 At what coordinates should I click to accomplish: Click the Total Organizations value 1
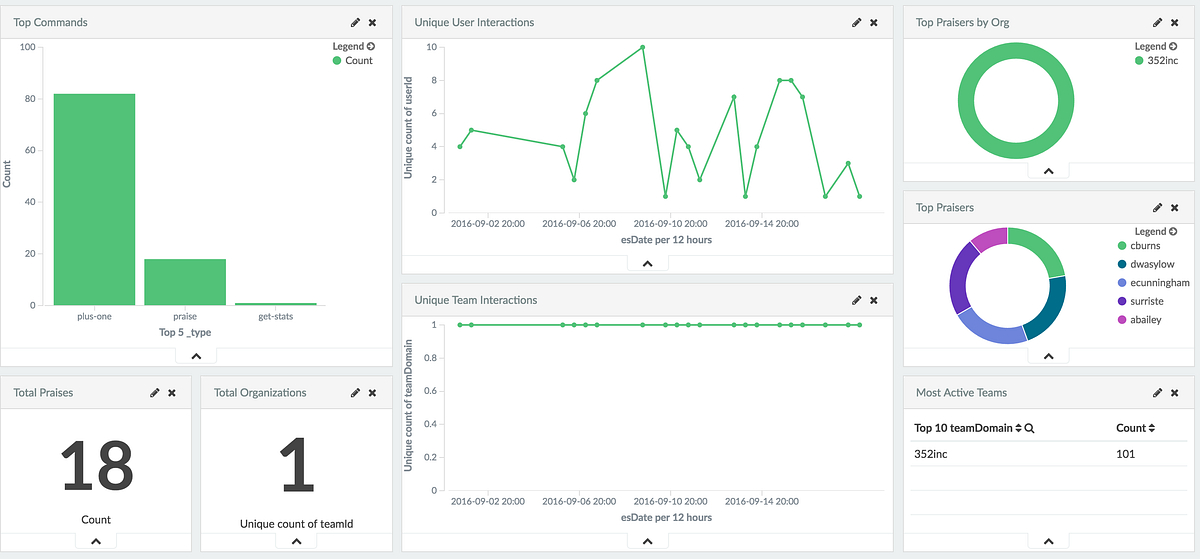[x=297, y=468]
